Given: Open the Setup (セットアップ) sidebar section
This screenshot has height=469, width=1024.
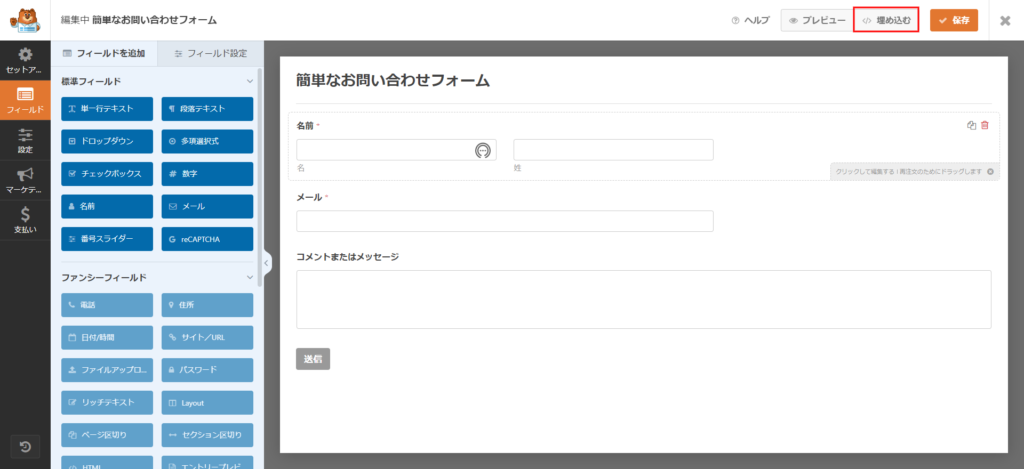Looking at the screenshot, I should [x=25, y=60].
